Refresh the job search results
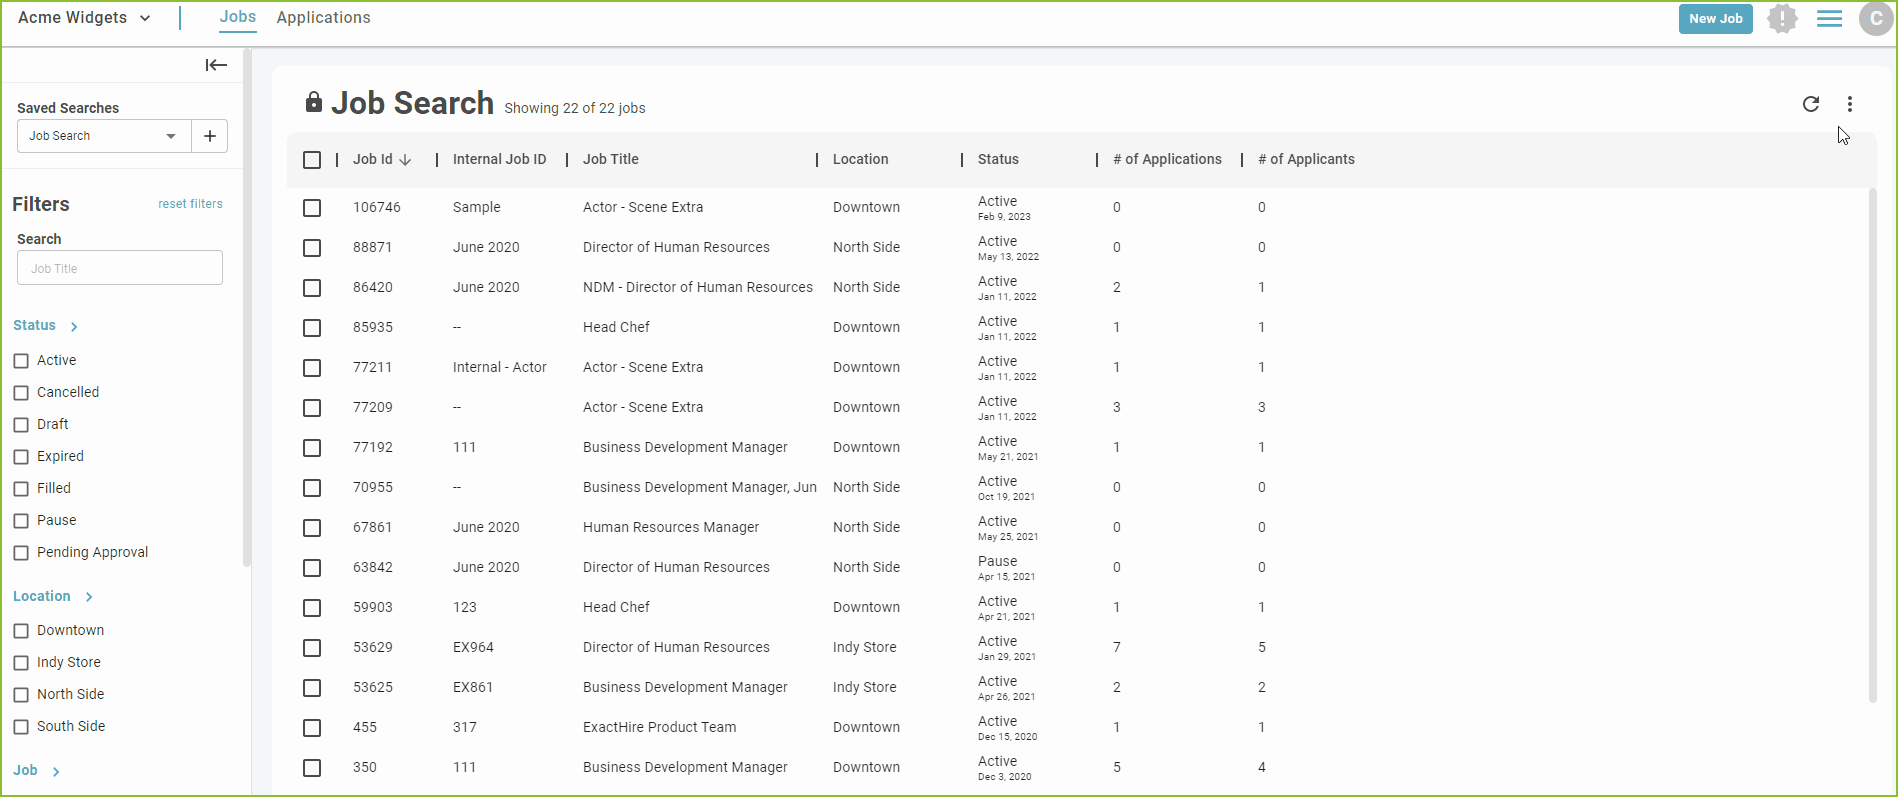This screenshot has height=797, width=1898. (1811, 104)
